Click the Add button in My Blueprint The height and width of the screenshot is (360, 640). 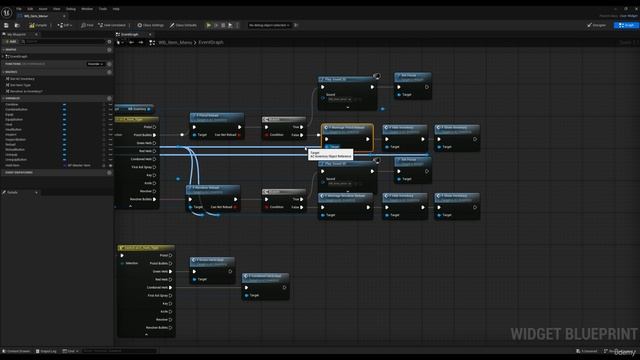point(10,42)
